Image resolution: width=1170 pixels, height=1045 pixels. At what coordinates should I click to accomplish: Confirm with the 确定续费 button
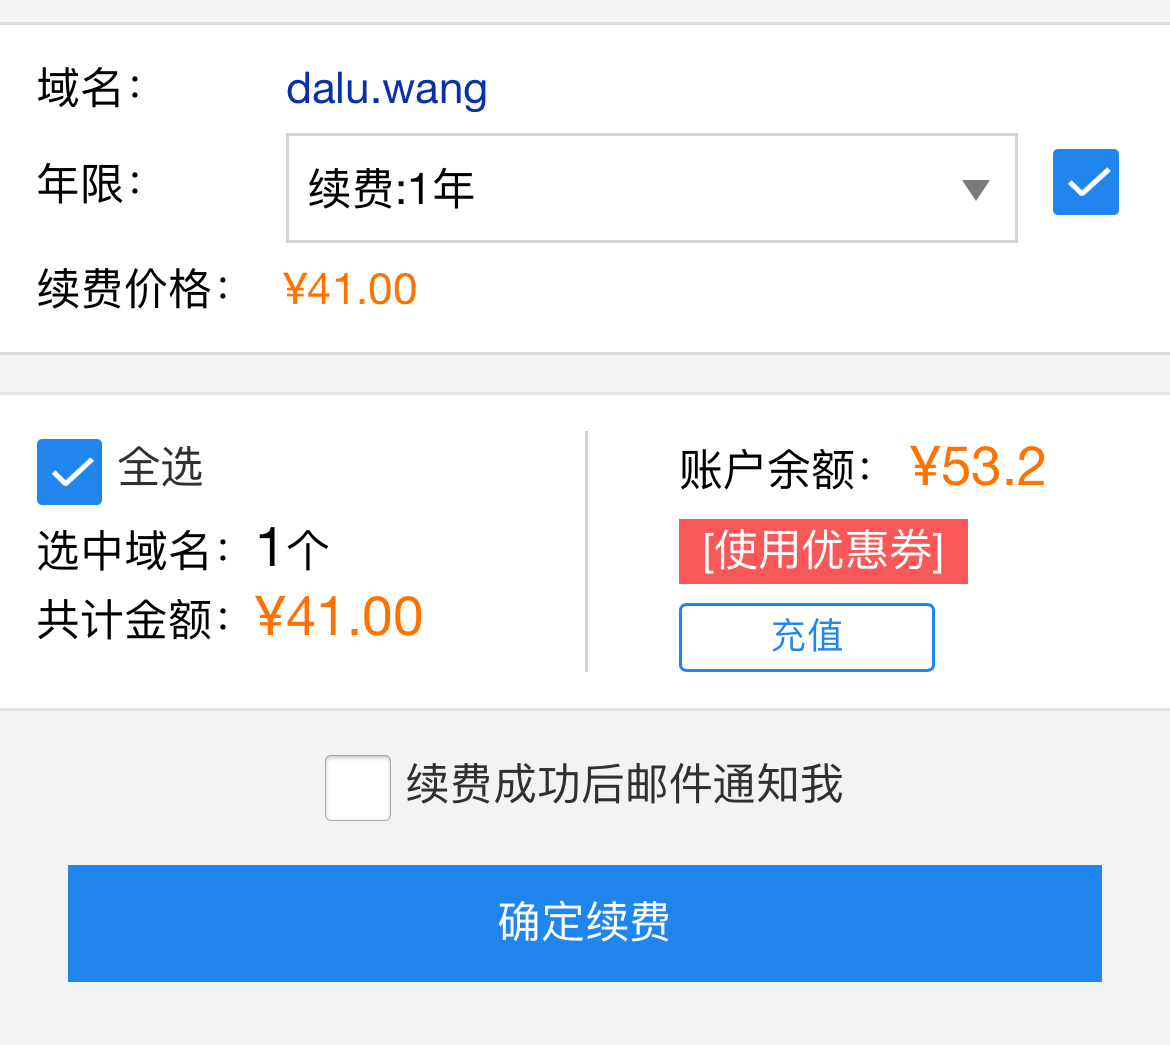click(x=584, y=922)
